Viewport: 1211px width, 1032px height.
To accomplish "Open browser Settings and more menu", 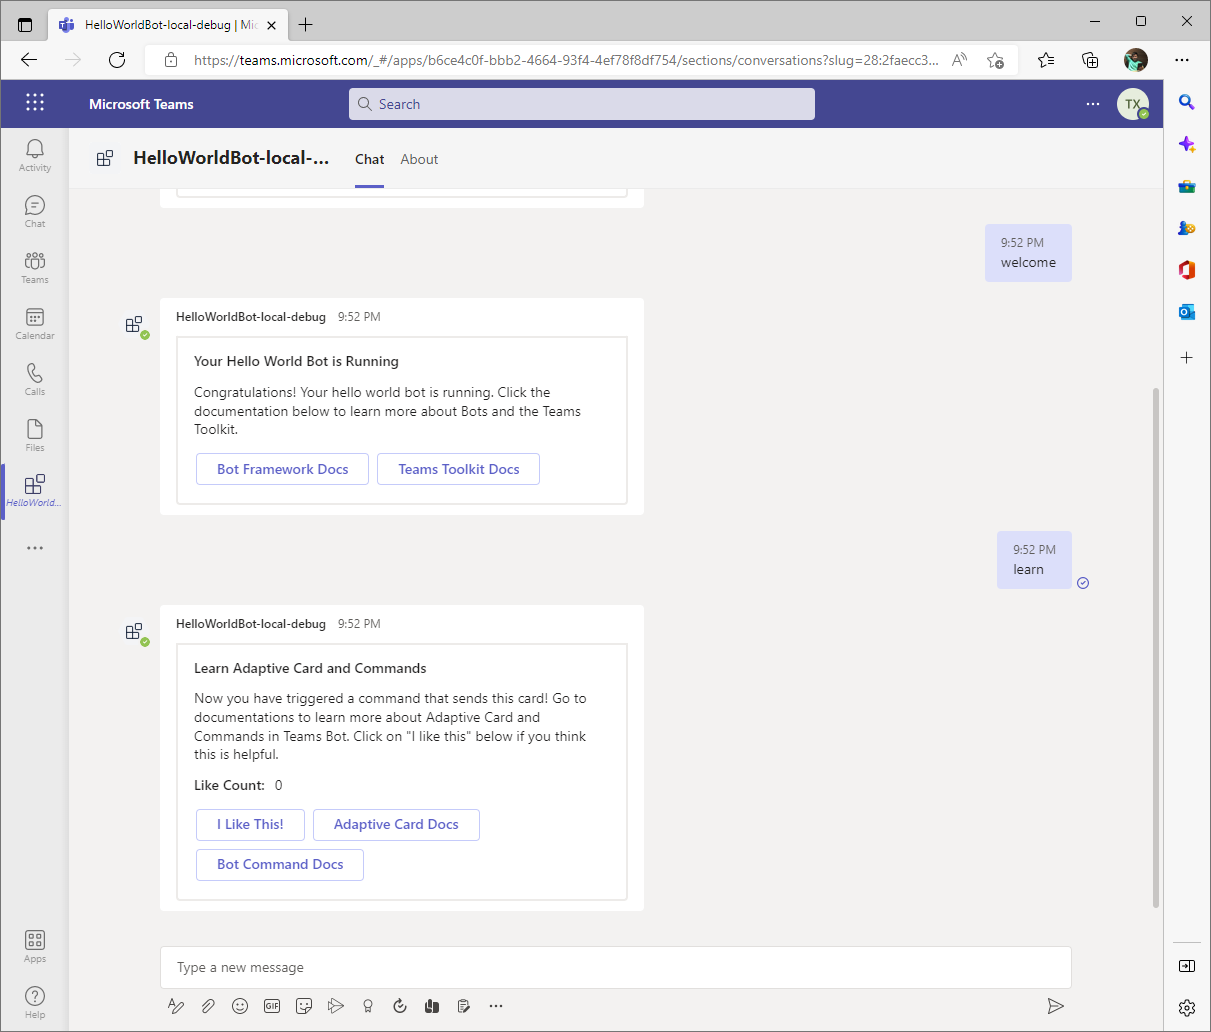I will click(1182, 60).
